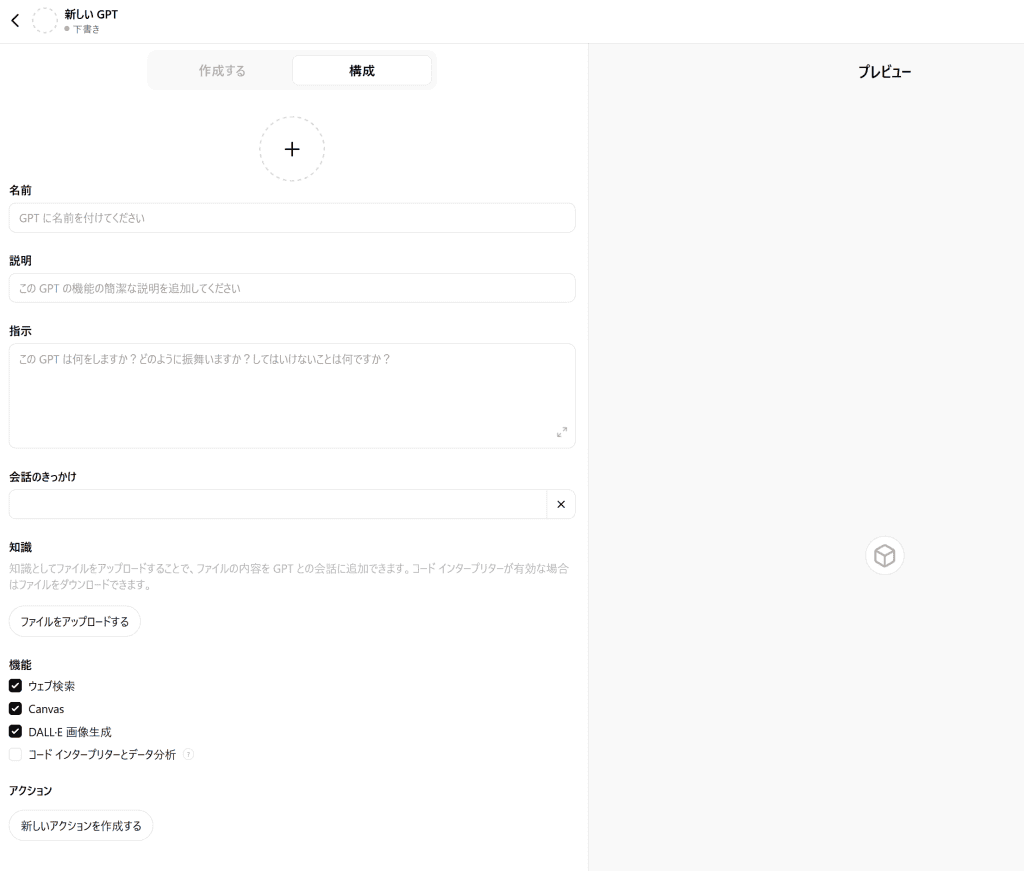Click the draft GPT avatar circle in header

pos(45,20)
